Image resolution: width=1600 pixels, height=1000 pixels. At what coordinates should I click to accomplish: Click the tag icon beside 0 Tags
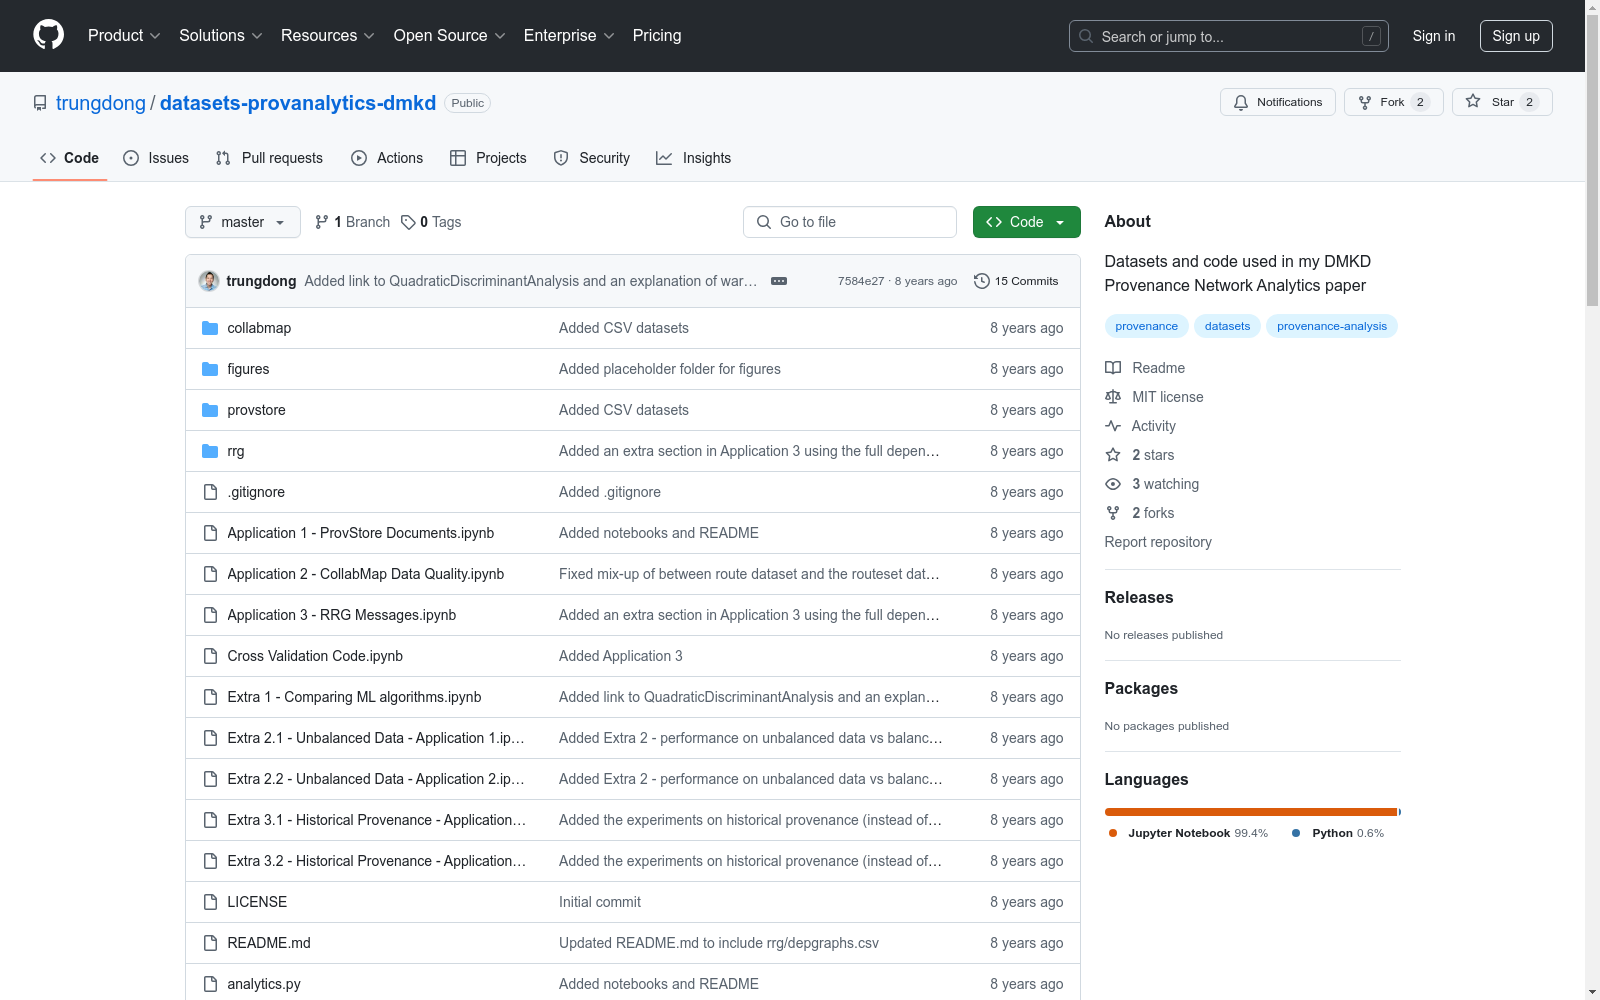(408, 222)
